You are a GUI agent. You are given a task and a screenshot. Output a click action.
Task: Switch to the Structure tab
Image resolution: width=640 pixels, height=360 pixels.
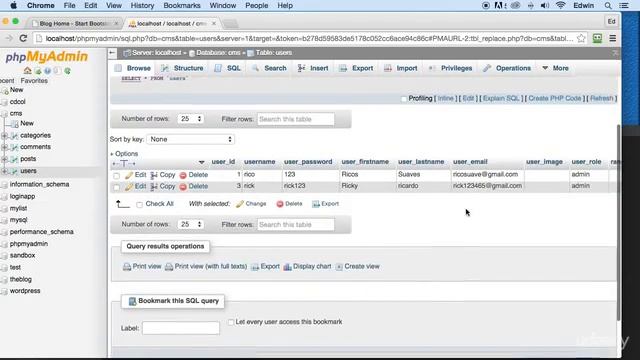[x=182, y=68]
